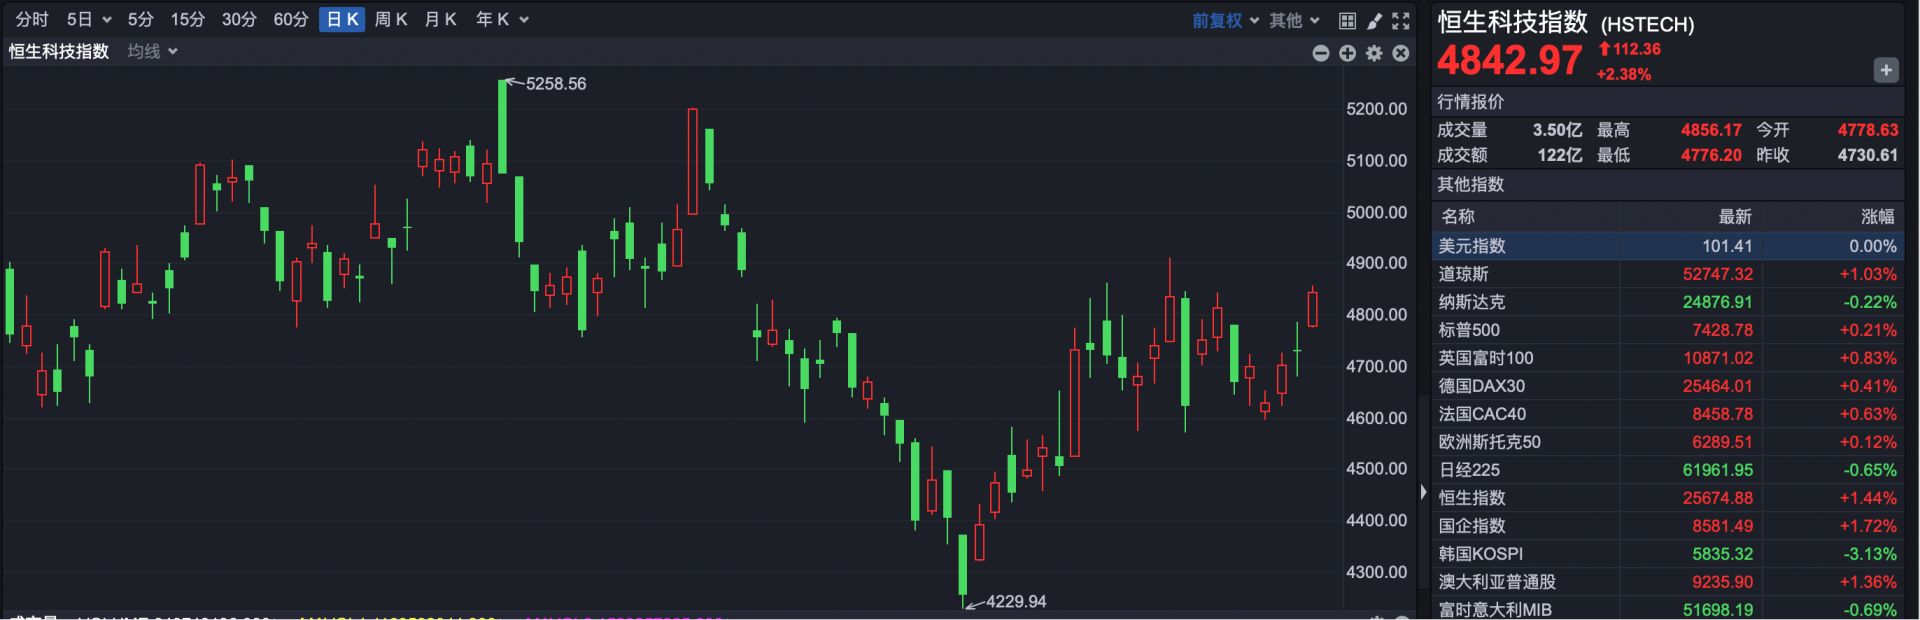This screenshot has height=620, width=1920.
Task: Sort by 涨幅 column header
Action: 1878,216
